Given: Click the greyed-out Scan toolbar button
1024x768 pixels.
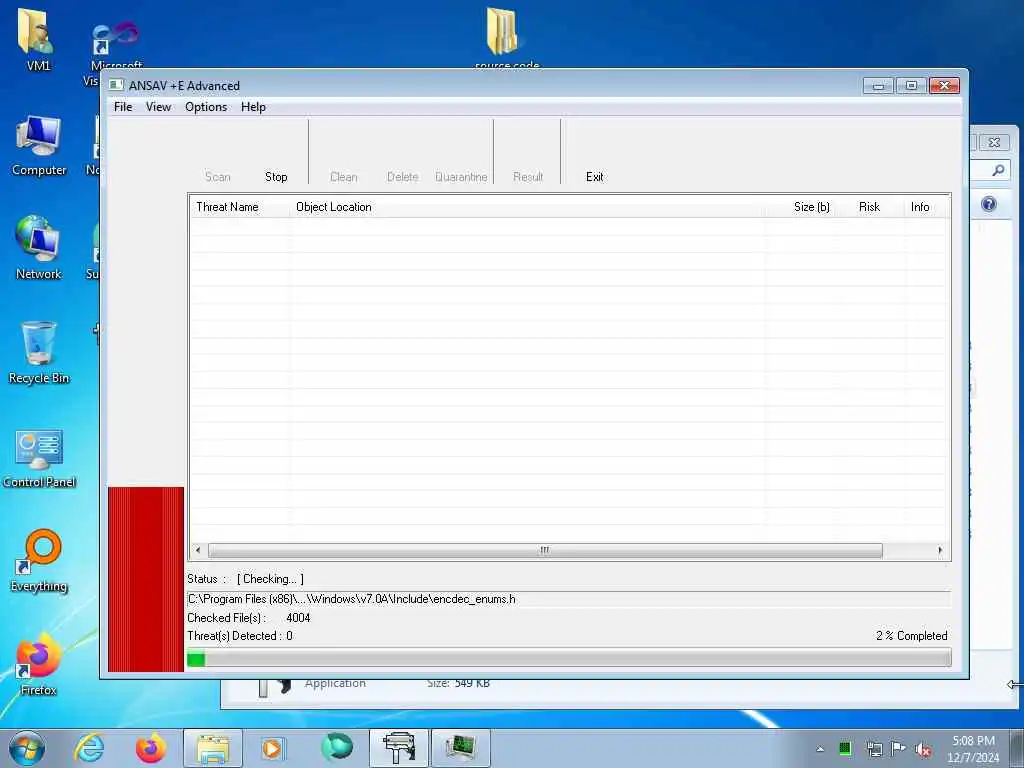Looking at the screenshot, I should [217, 177].
